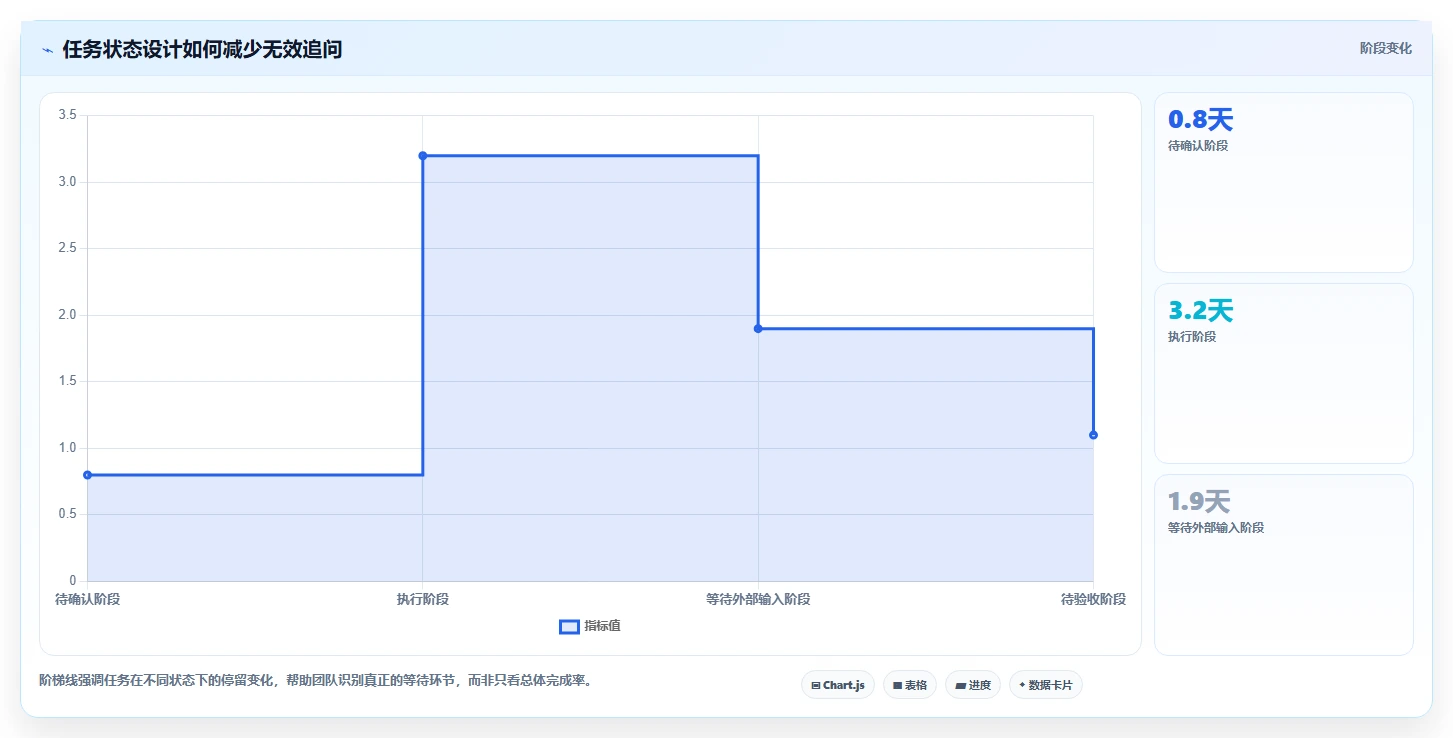Click the 0.8天 metric value

(1201, 120)
